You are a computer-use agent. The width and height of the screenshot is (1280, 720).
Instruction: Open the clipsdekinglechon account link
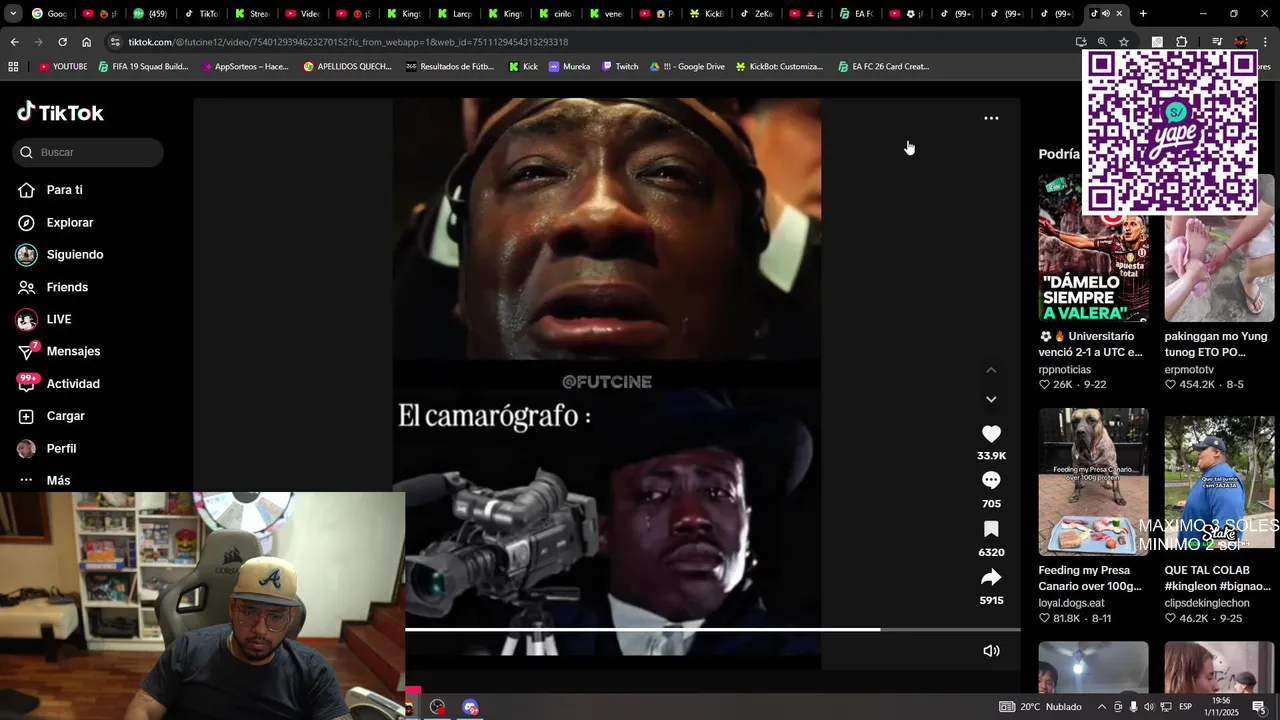pos(1207,603)
